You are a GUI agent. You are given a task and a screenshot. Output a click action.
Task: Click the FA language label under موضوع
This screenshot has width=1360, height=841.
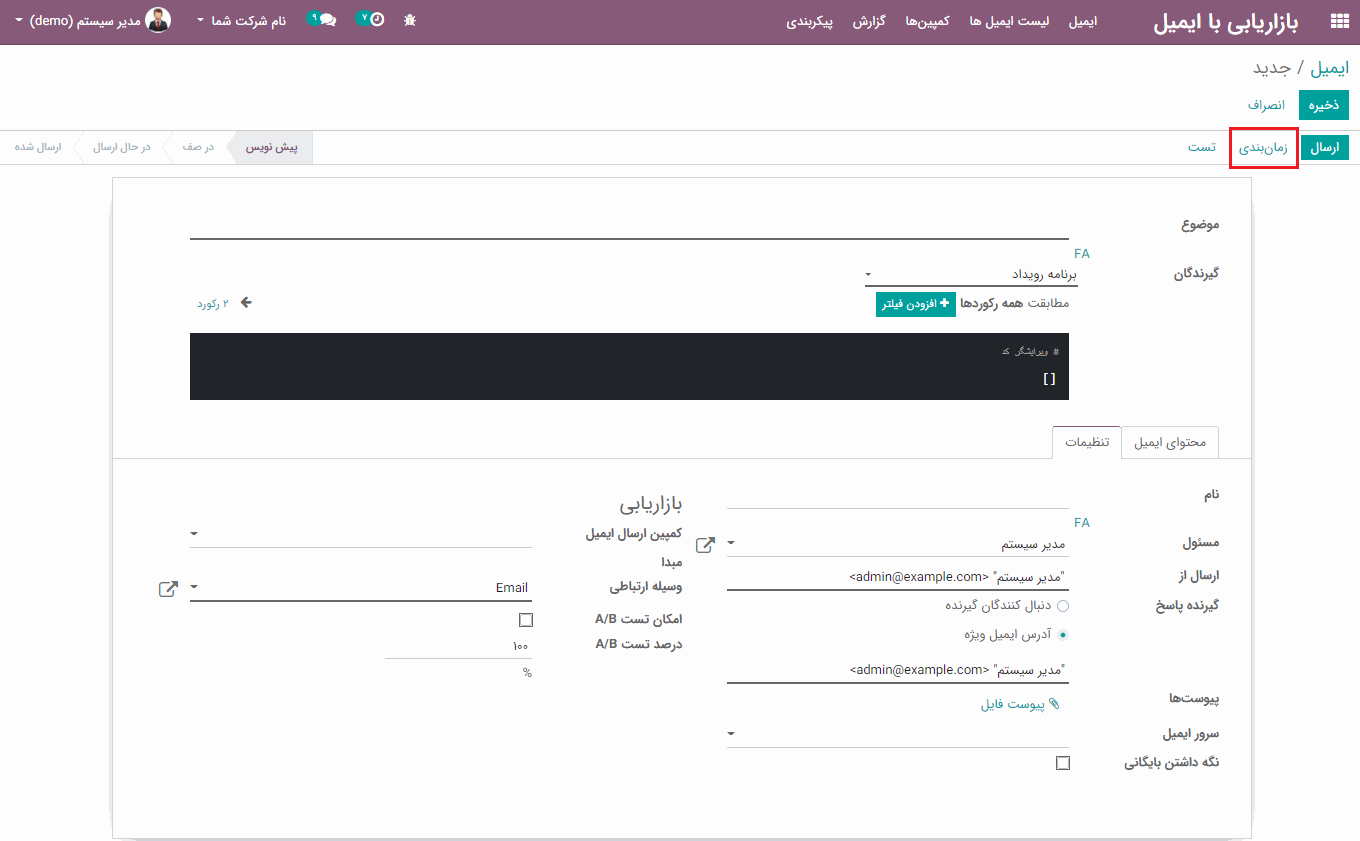[1082, 254]
